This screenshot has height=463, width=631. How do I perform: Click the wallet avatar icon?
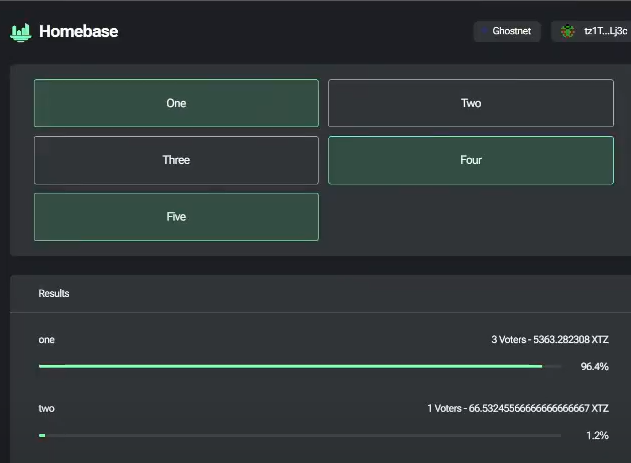coord(569,32)
